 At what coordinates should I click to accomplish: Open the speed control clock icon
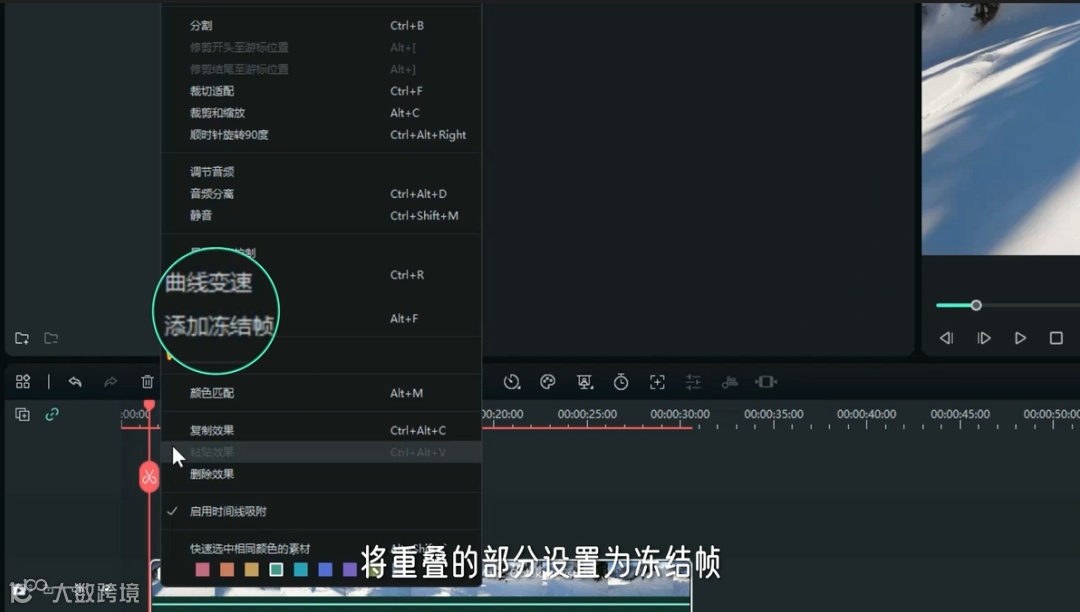(512, 381)
